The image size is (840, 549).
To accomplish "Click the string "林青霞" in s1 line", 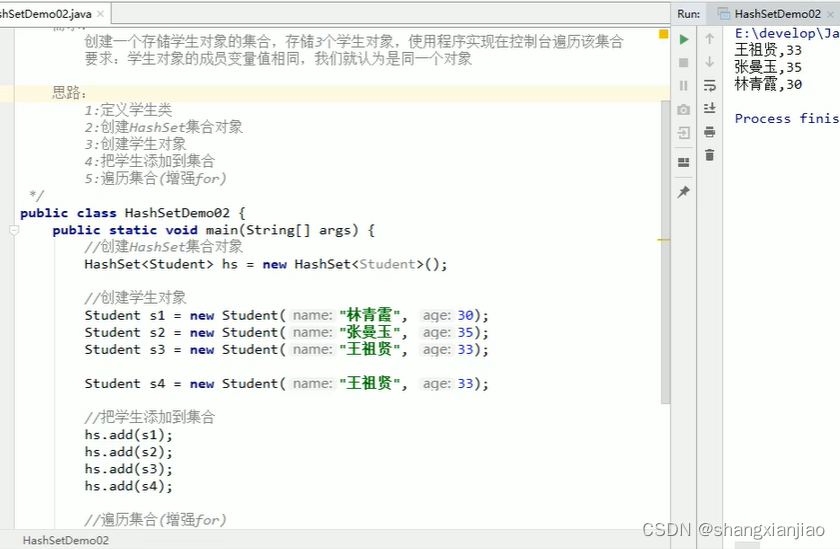I will click(370, 315).
